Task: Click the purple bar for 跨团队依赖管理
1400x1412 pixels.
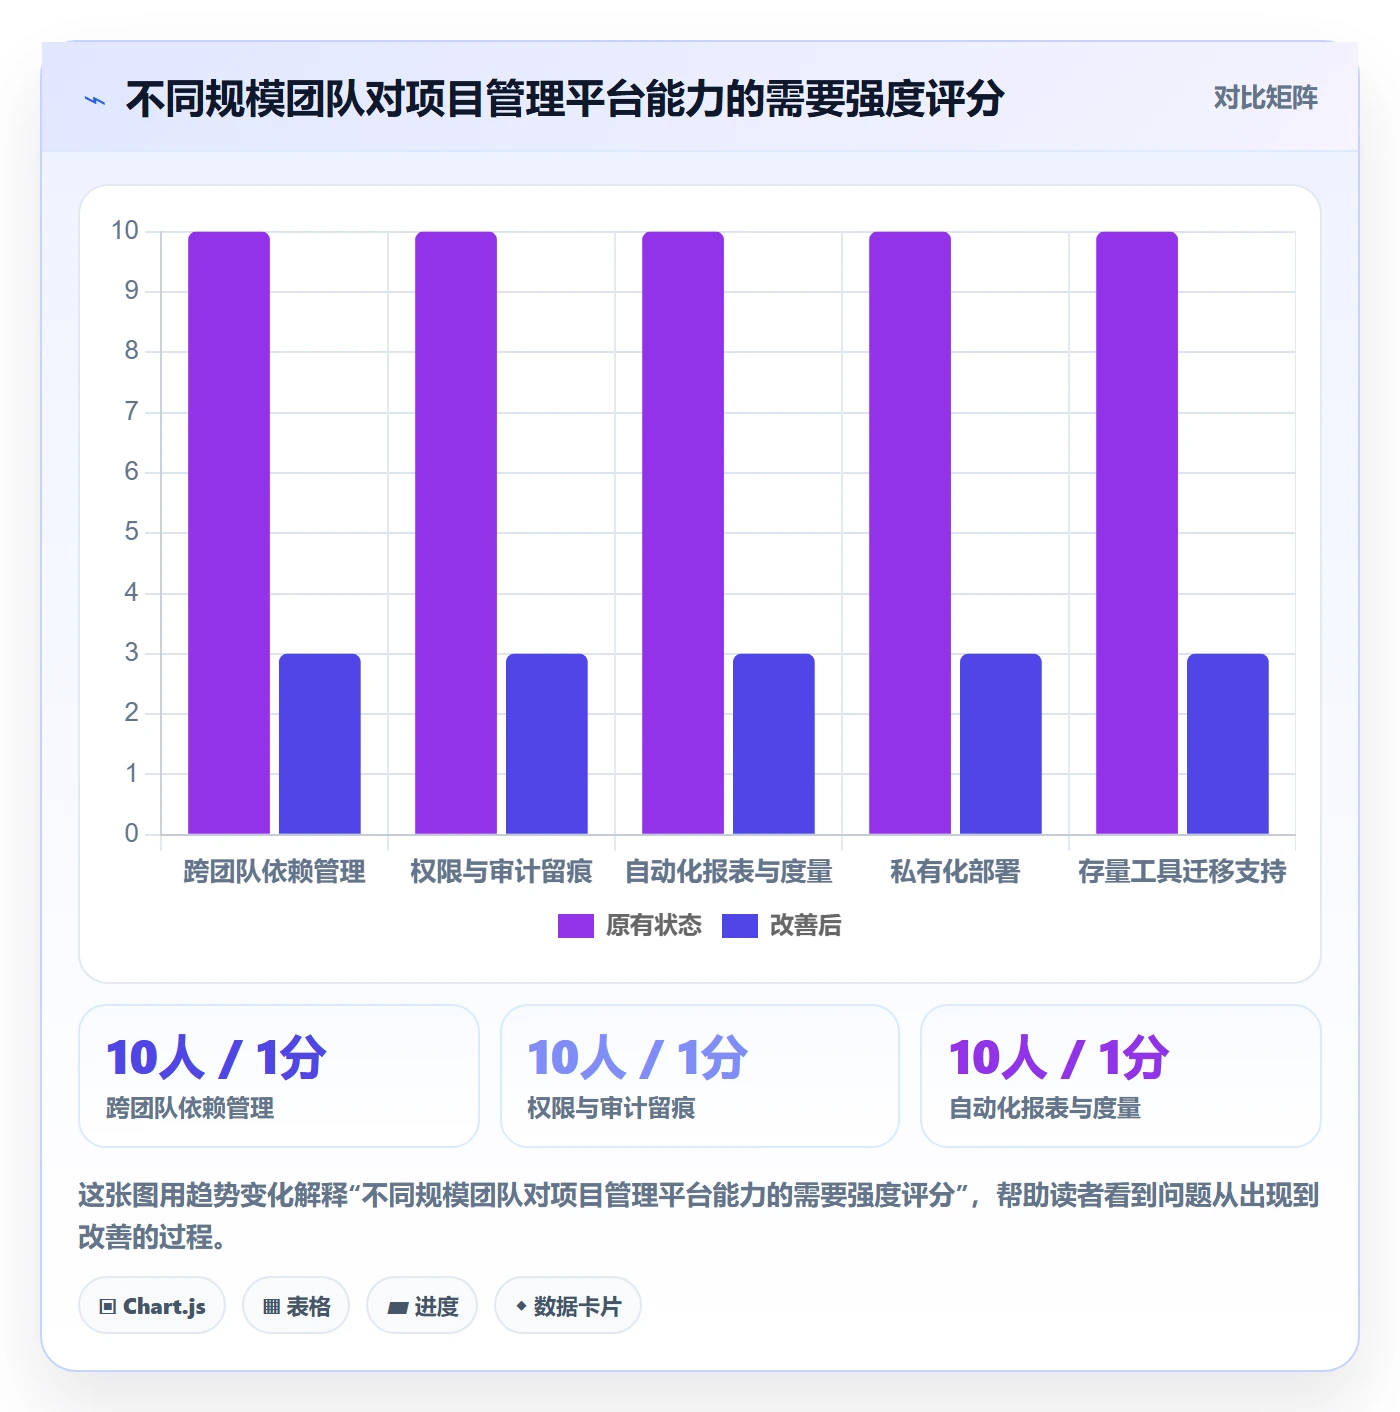Action: click(x=229, y=533)
